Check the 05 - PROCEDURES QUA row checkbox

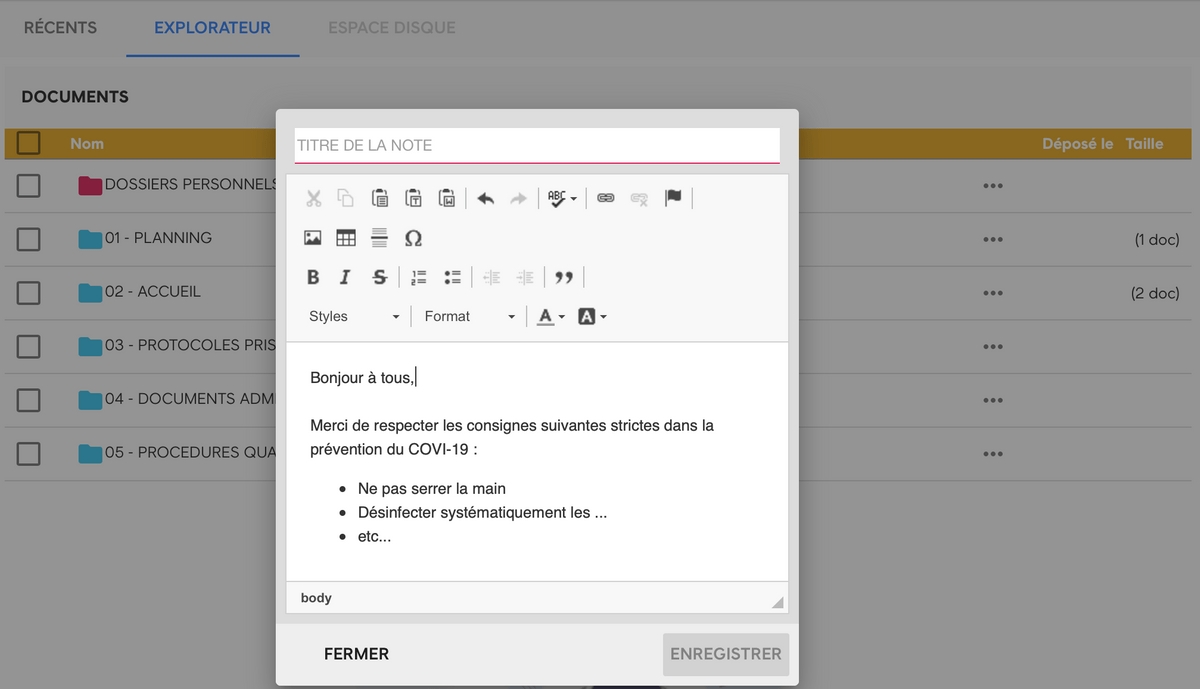click(29, 453)
